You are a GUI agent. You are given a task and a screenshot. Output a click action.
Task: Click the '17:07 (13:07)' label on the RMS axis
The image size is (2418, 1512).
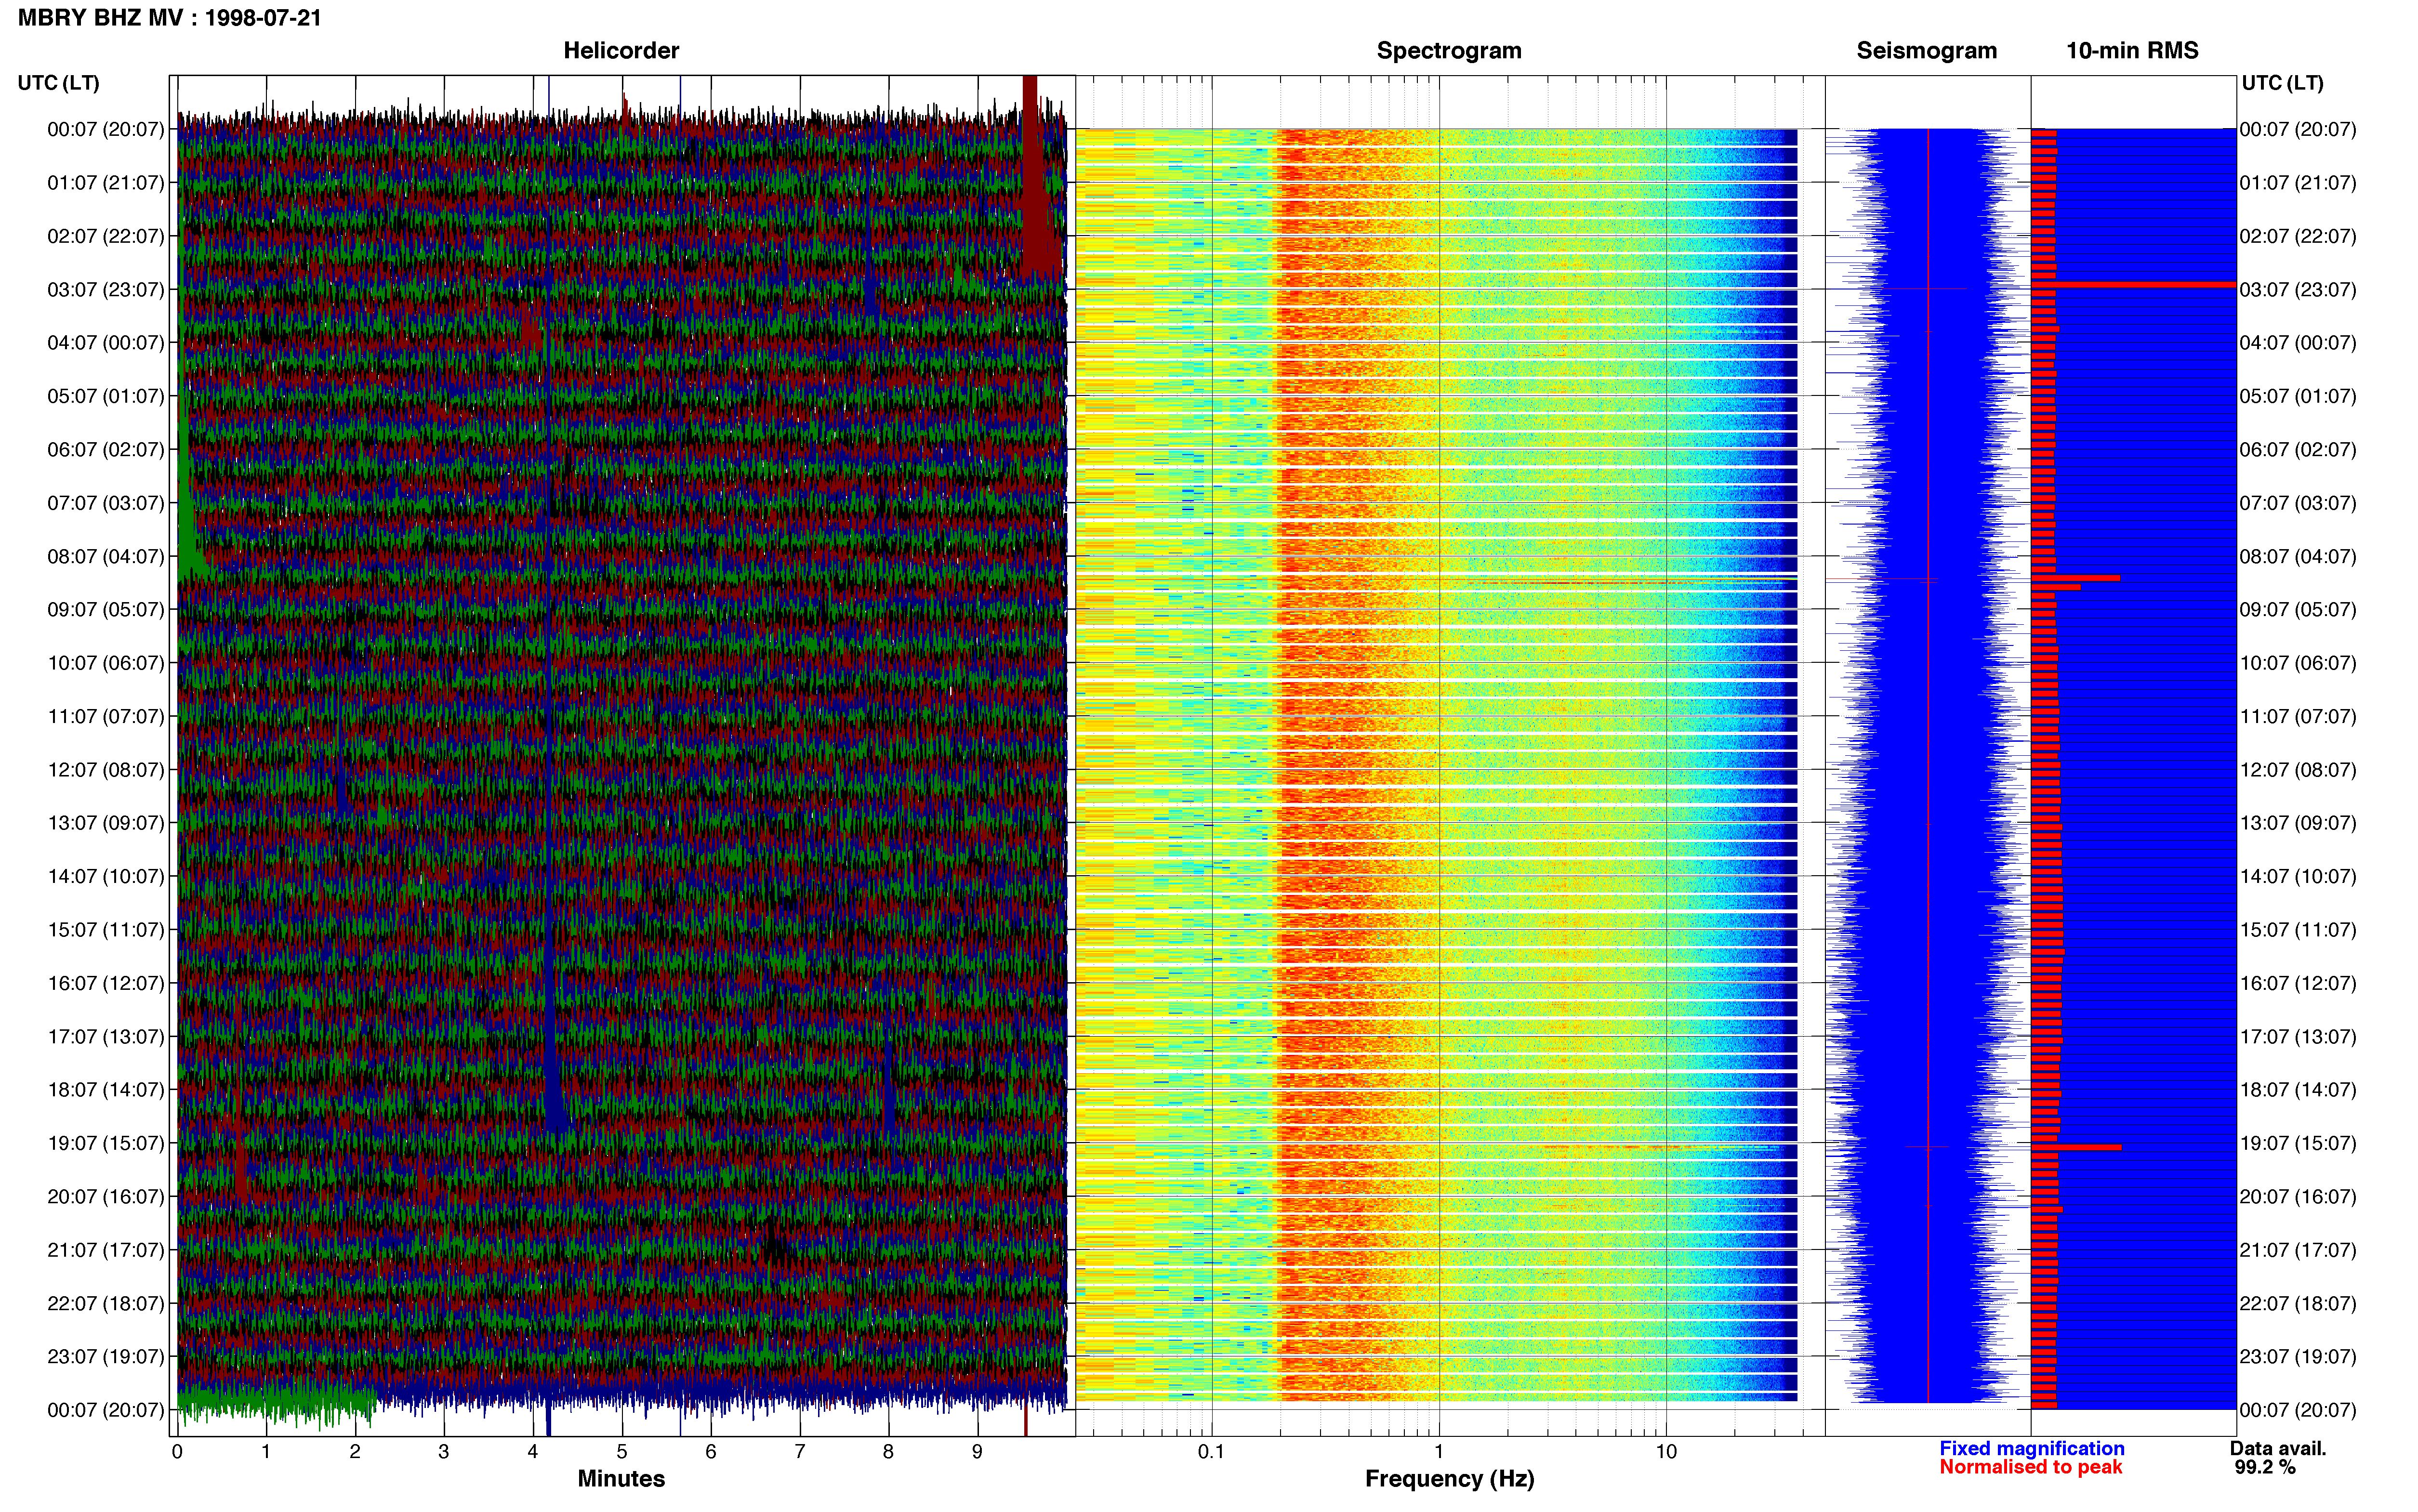(2298, 1037)
